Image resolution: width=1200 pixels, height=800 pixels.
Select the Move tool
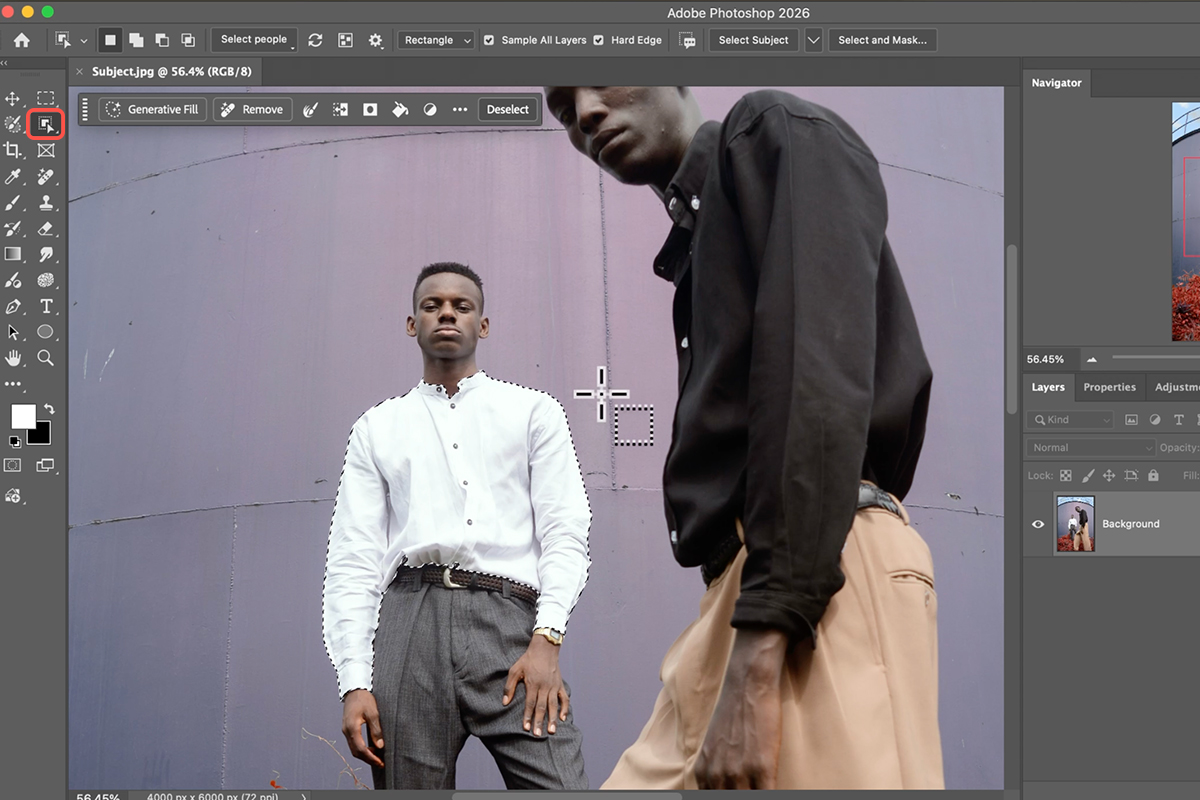(13, 98)
